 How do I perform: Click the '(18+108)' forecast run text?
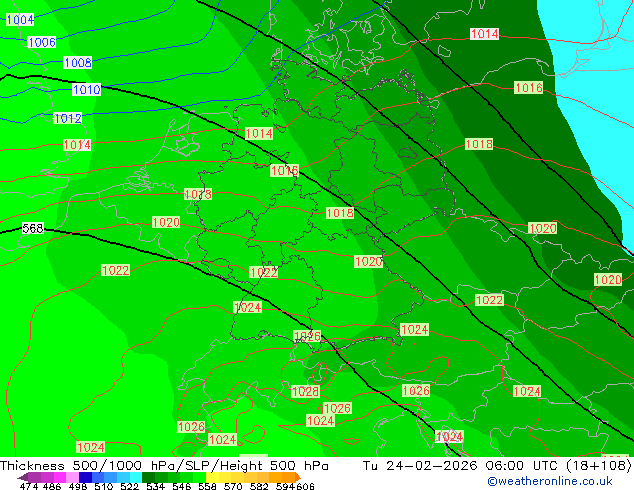pyautogui.click(x=598, y=466)
